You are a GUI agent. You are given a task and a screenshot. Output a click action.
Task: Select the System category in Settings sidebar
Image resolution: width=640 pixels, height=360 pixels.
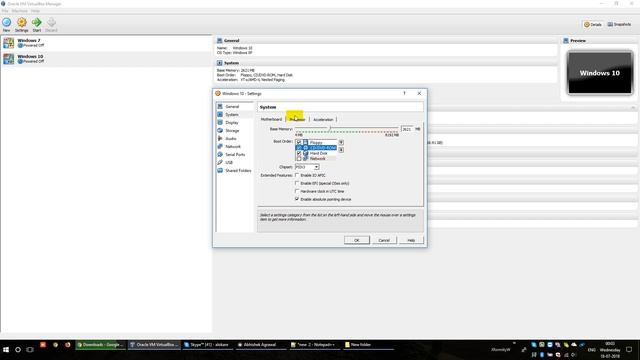[235, 115]
